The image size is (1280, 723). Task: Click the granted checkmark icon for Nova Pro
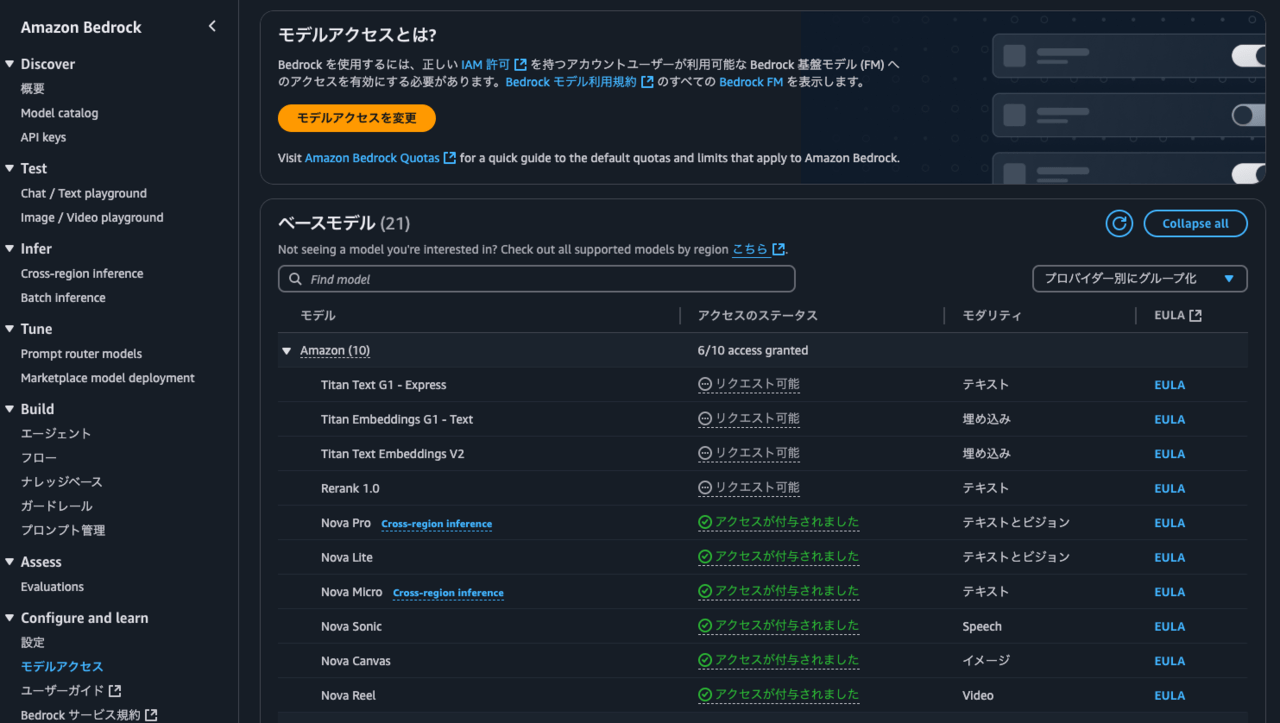pos(705,522)
